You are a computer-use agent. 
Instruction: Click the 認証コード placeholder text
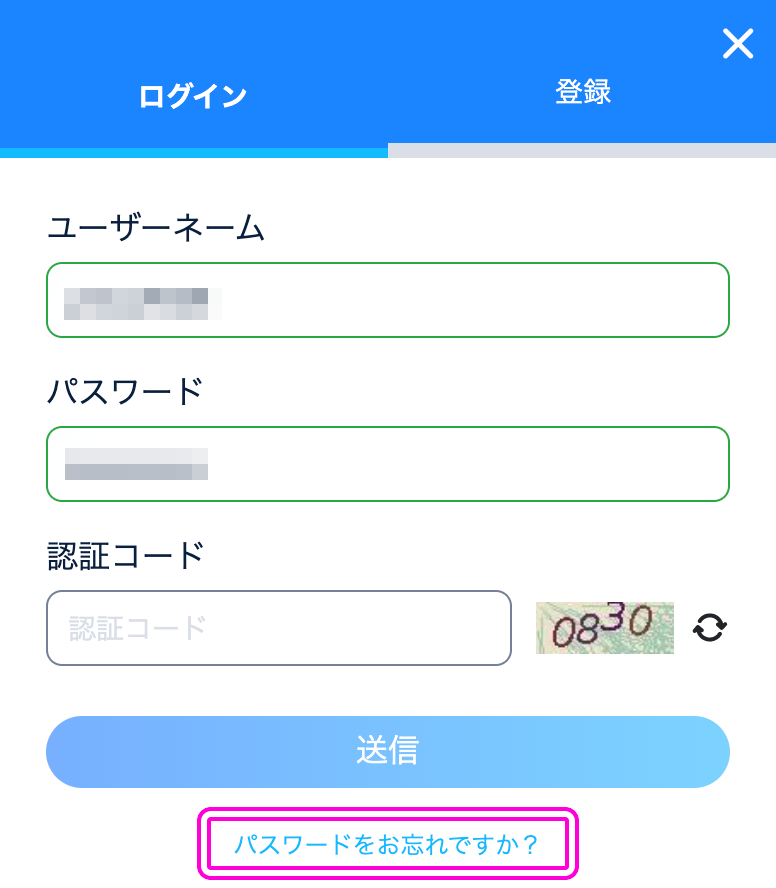click(x=137, y=628)
